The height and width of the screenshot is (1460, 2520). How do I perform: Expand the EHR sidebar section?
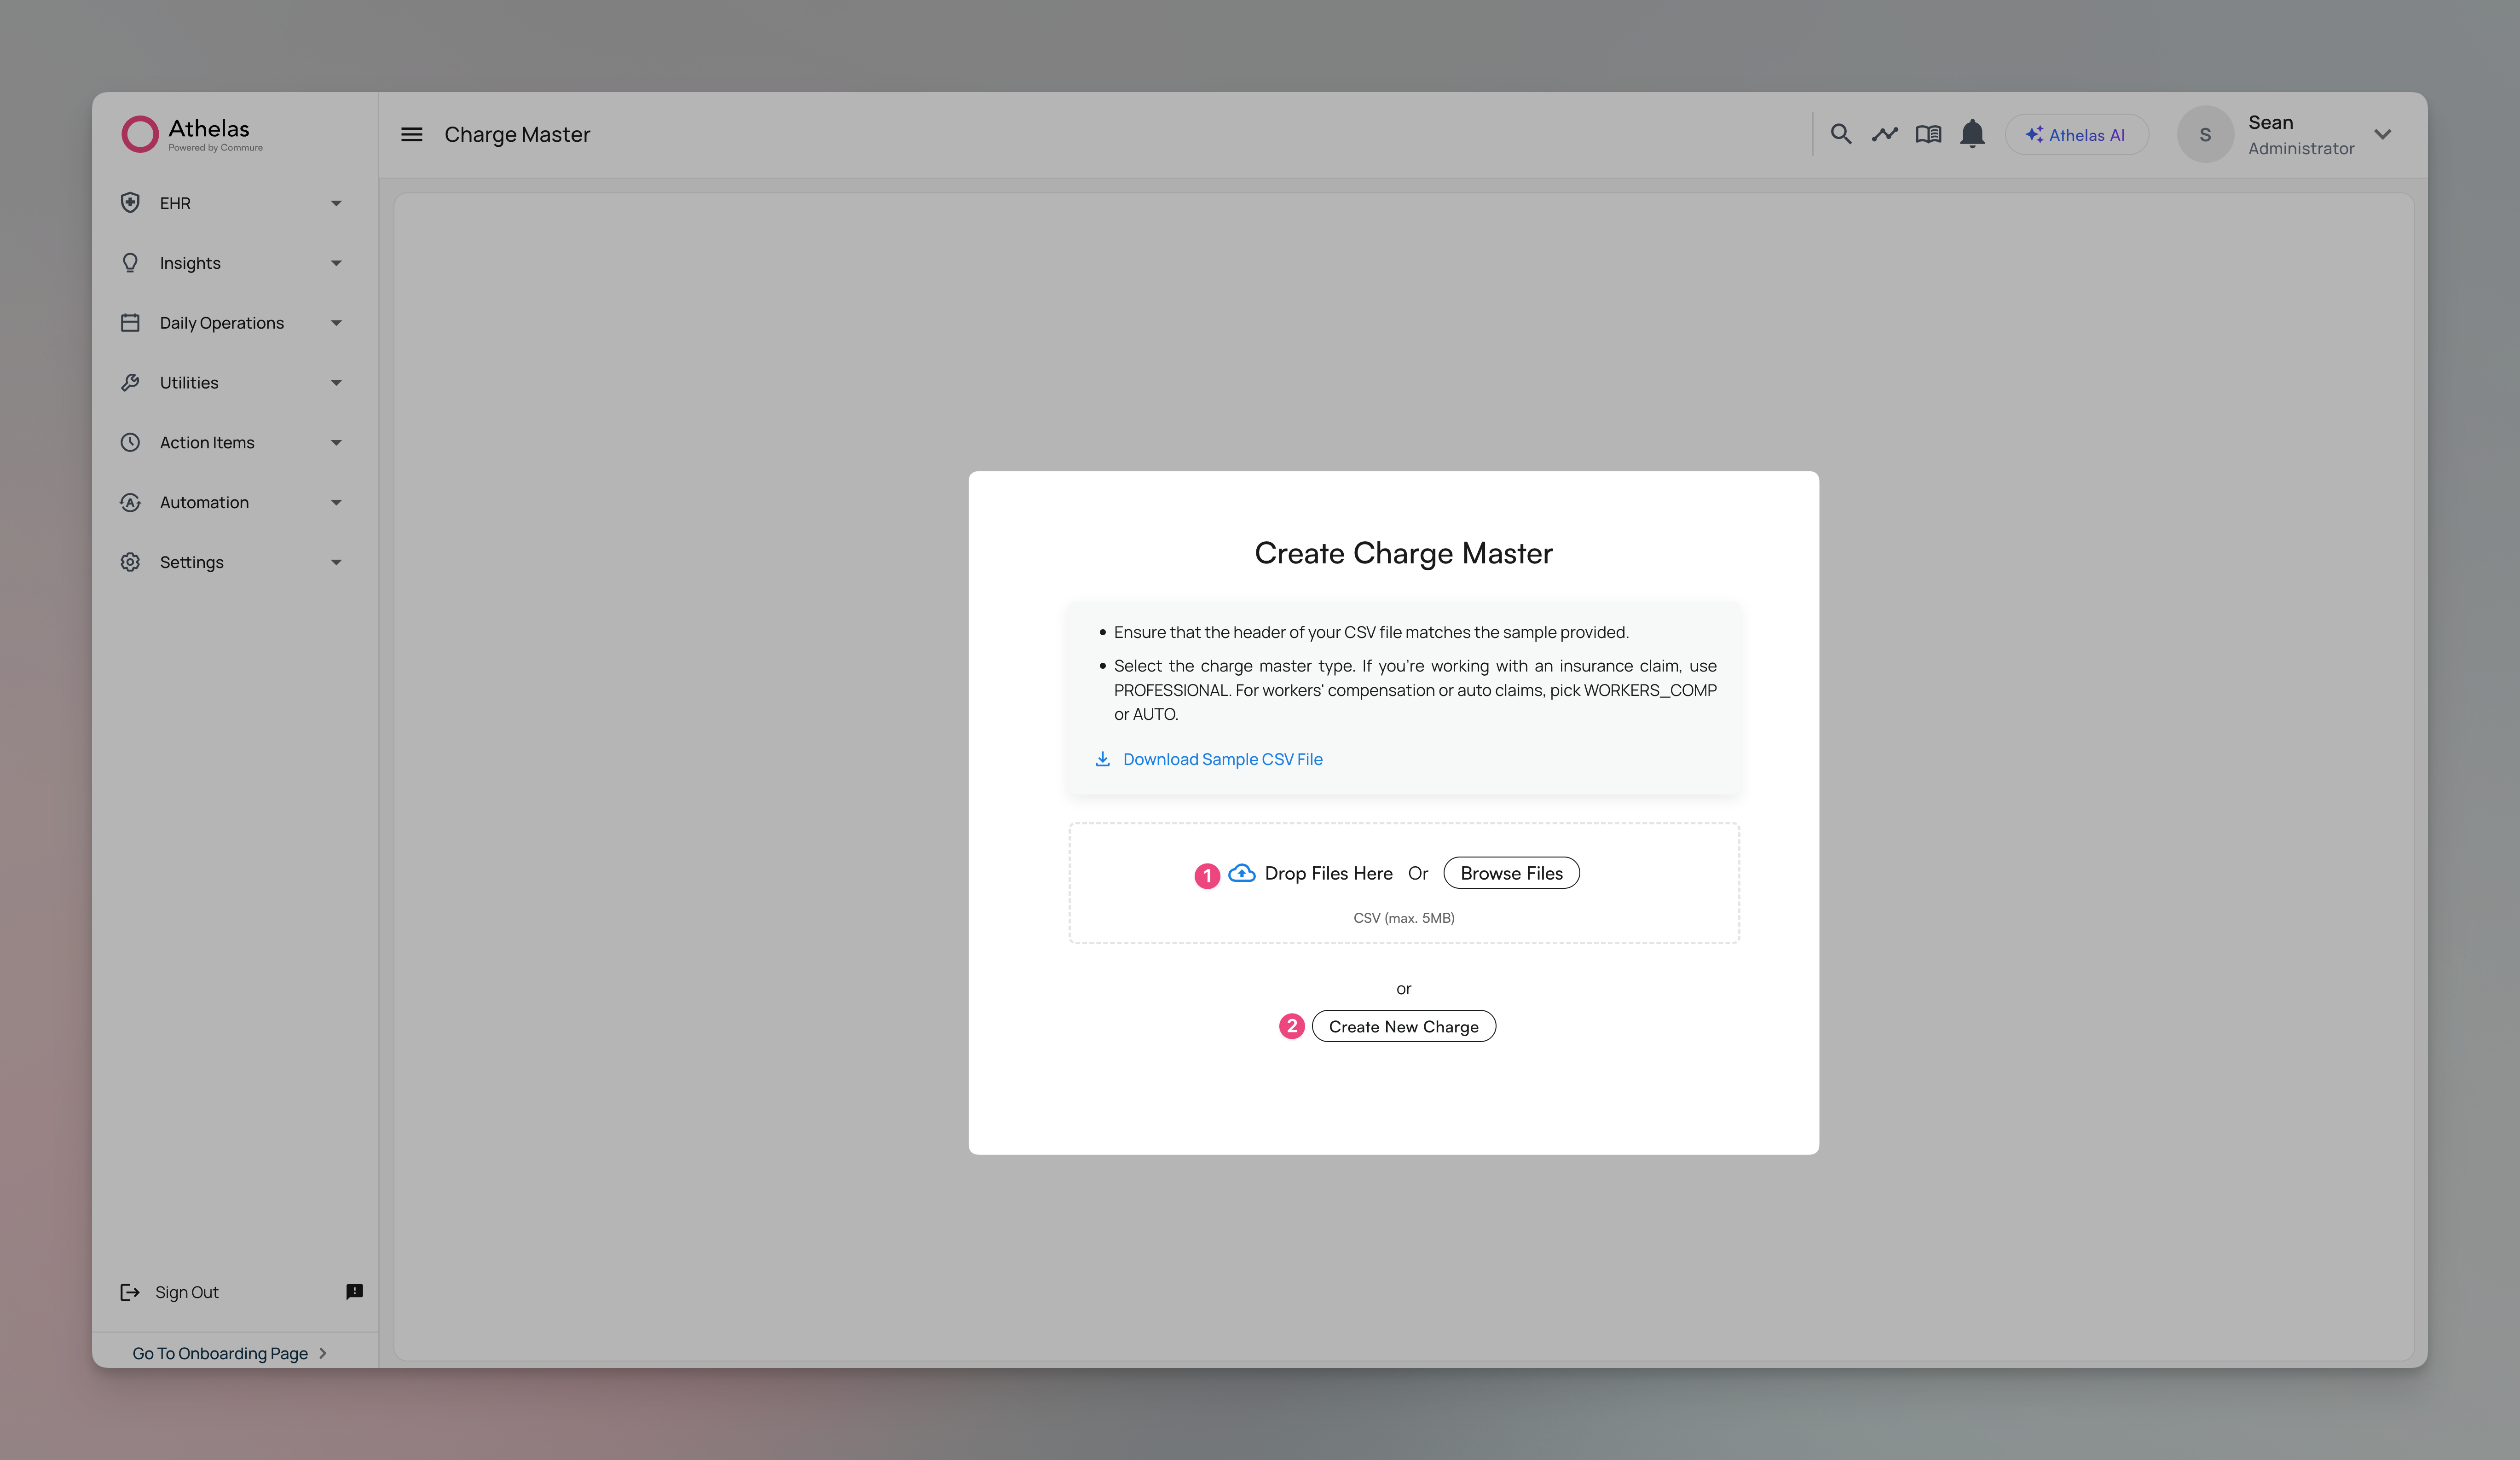pos(337,202)
